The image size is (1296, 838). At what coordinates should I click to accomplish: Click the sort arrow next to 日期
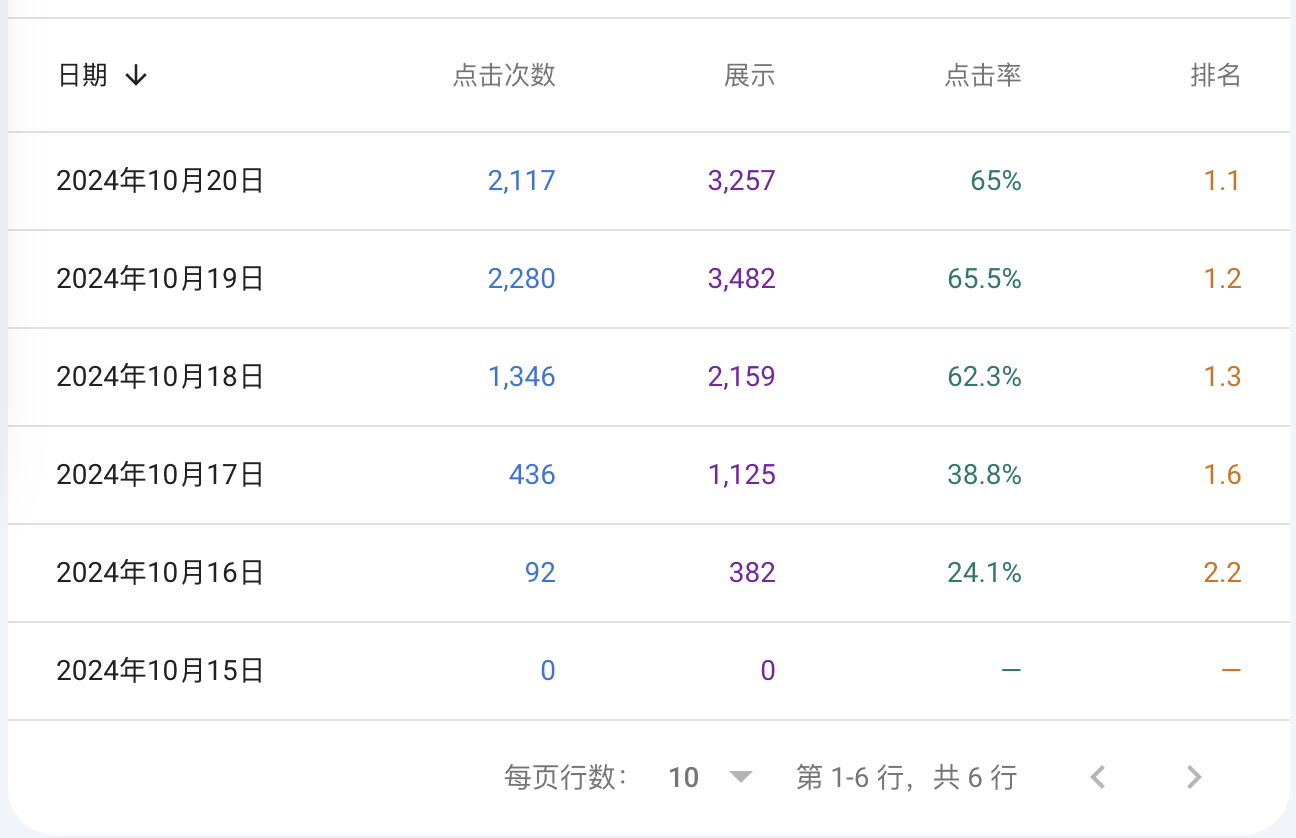coord(136,75)
